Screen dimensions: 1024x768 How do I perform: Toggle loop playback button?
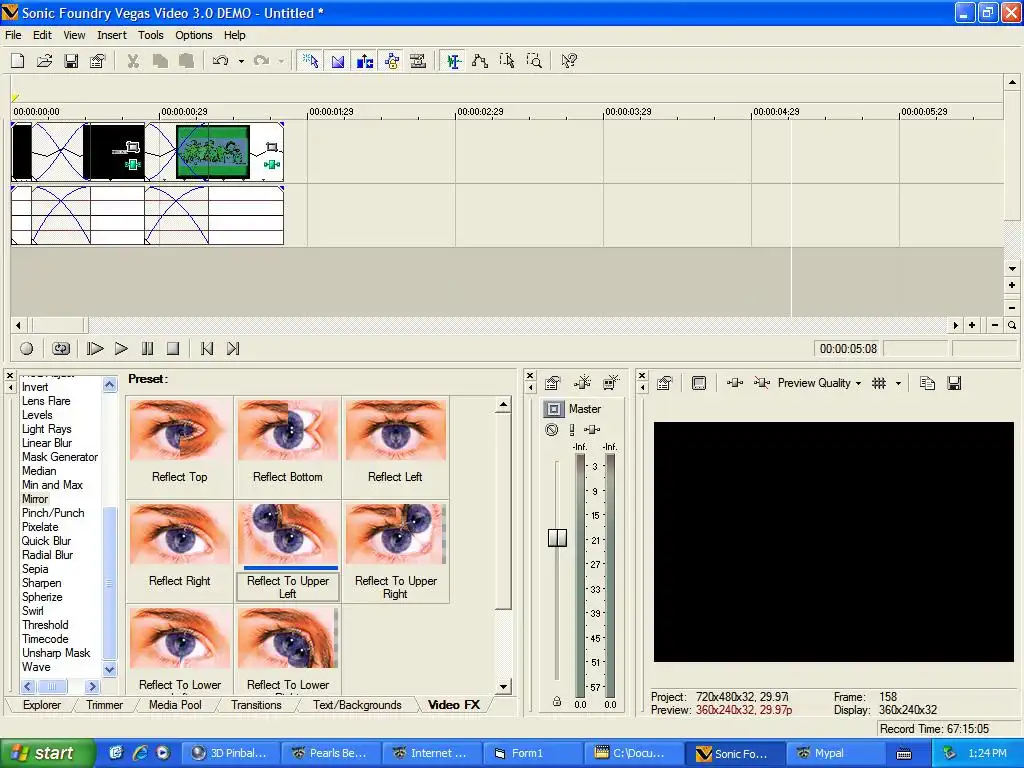click(61, 349)
